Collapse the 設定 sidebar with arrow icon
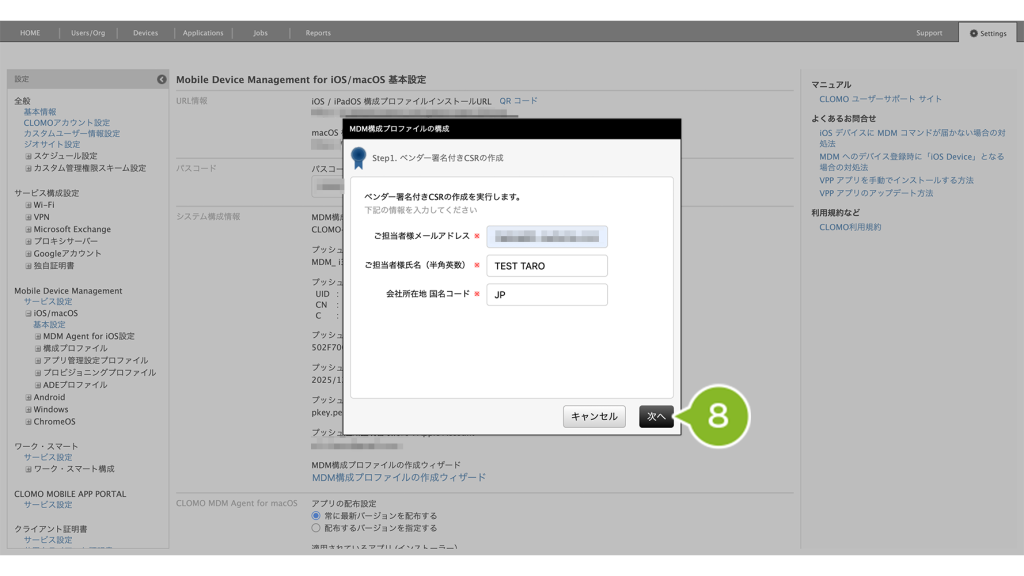Image resolution: width=1024 pixels, height=576 pixels. pos(162,79)
